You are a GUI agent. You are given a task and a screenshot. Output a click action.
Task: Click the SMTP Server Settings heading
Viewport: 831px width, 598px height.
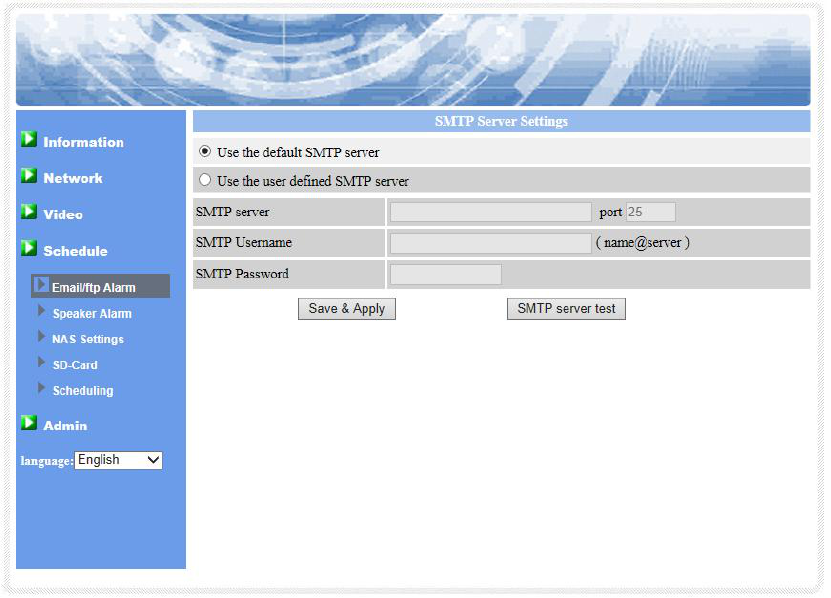501,121
